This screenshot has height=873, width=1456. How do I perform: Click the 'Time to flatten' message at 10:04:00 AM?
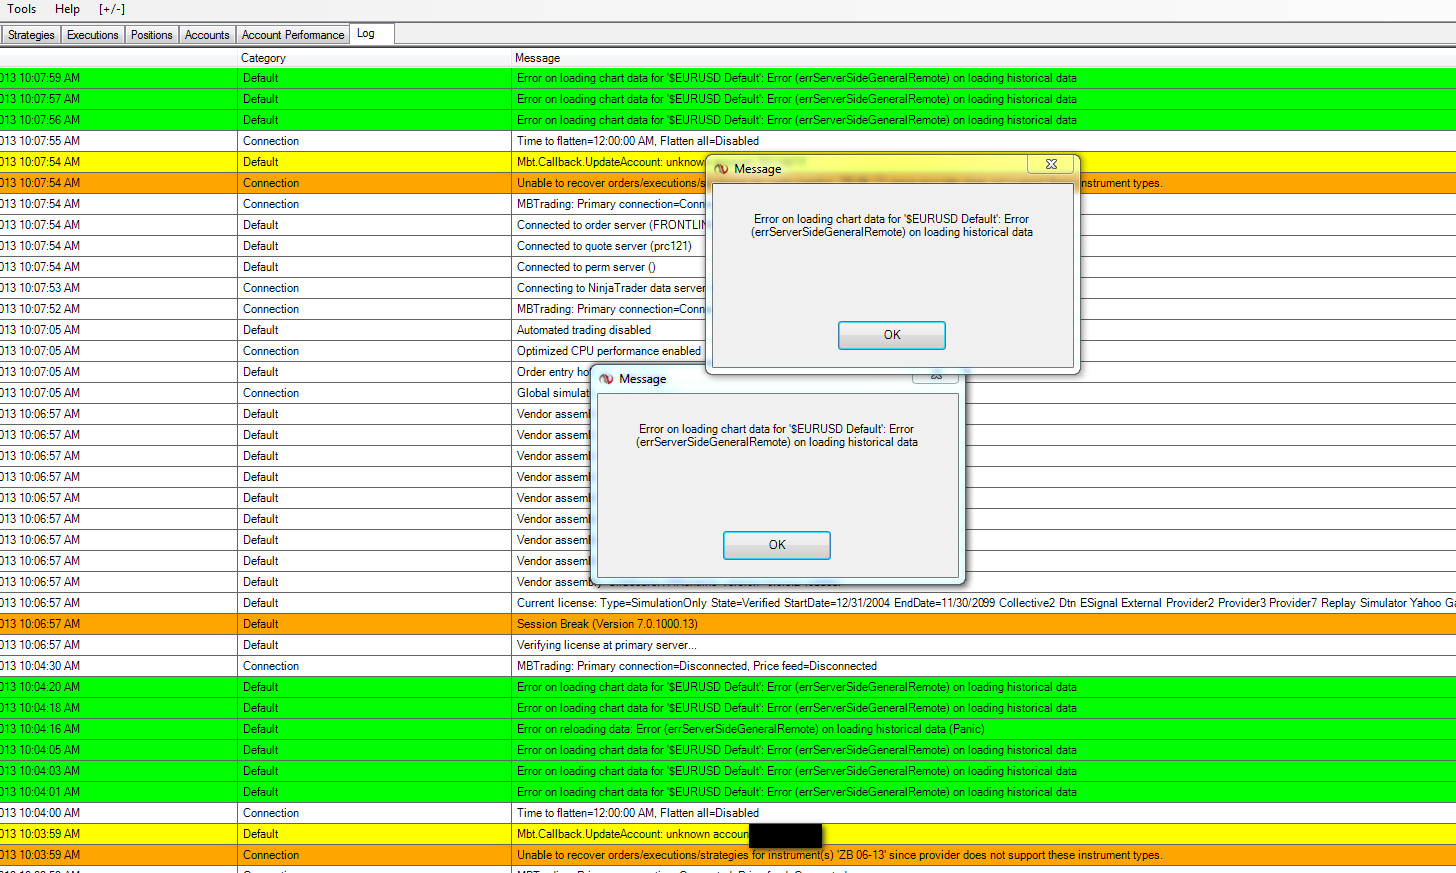tap(638, 813)
